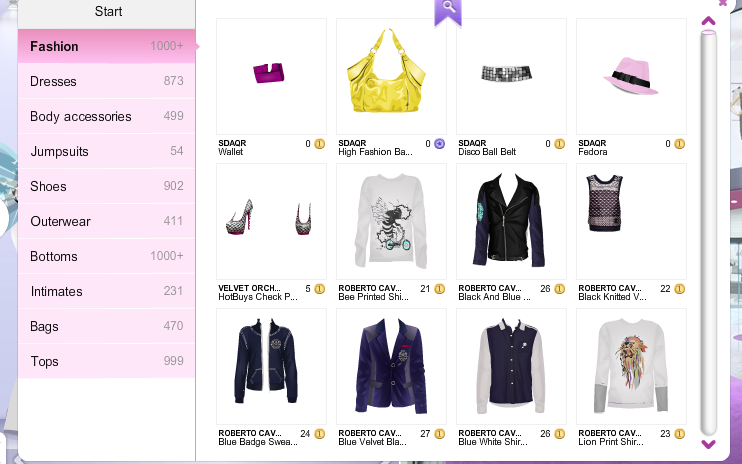Choose the Shoes category
The height and width of the screenshot is (464, 742).
click(106, 186)
